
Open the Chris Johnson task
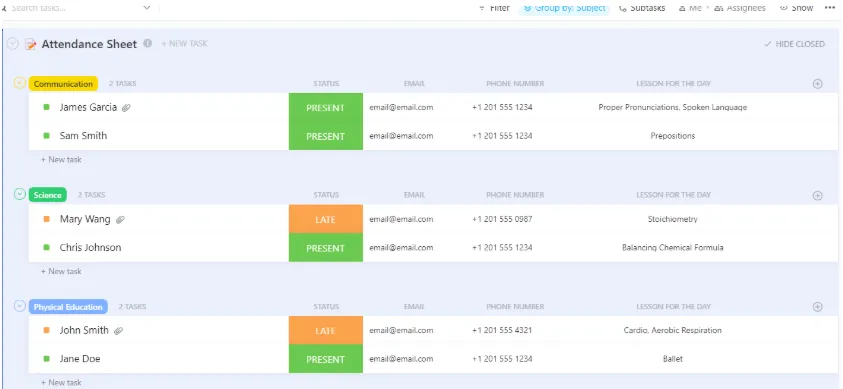[x=90, y=248]
